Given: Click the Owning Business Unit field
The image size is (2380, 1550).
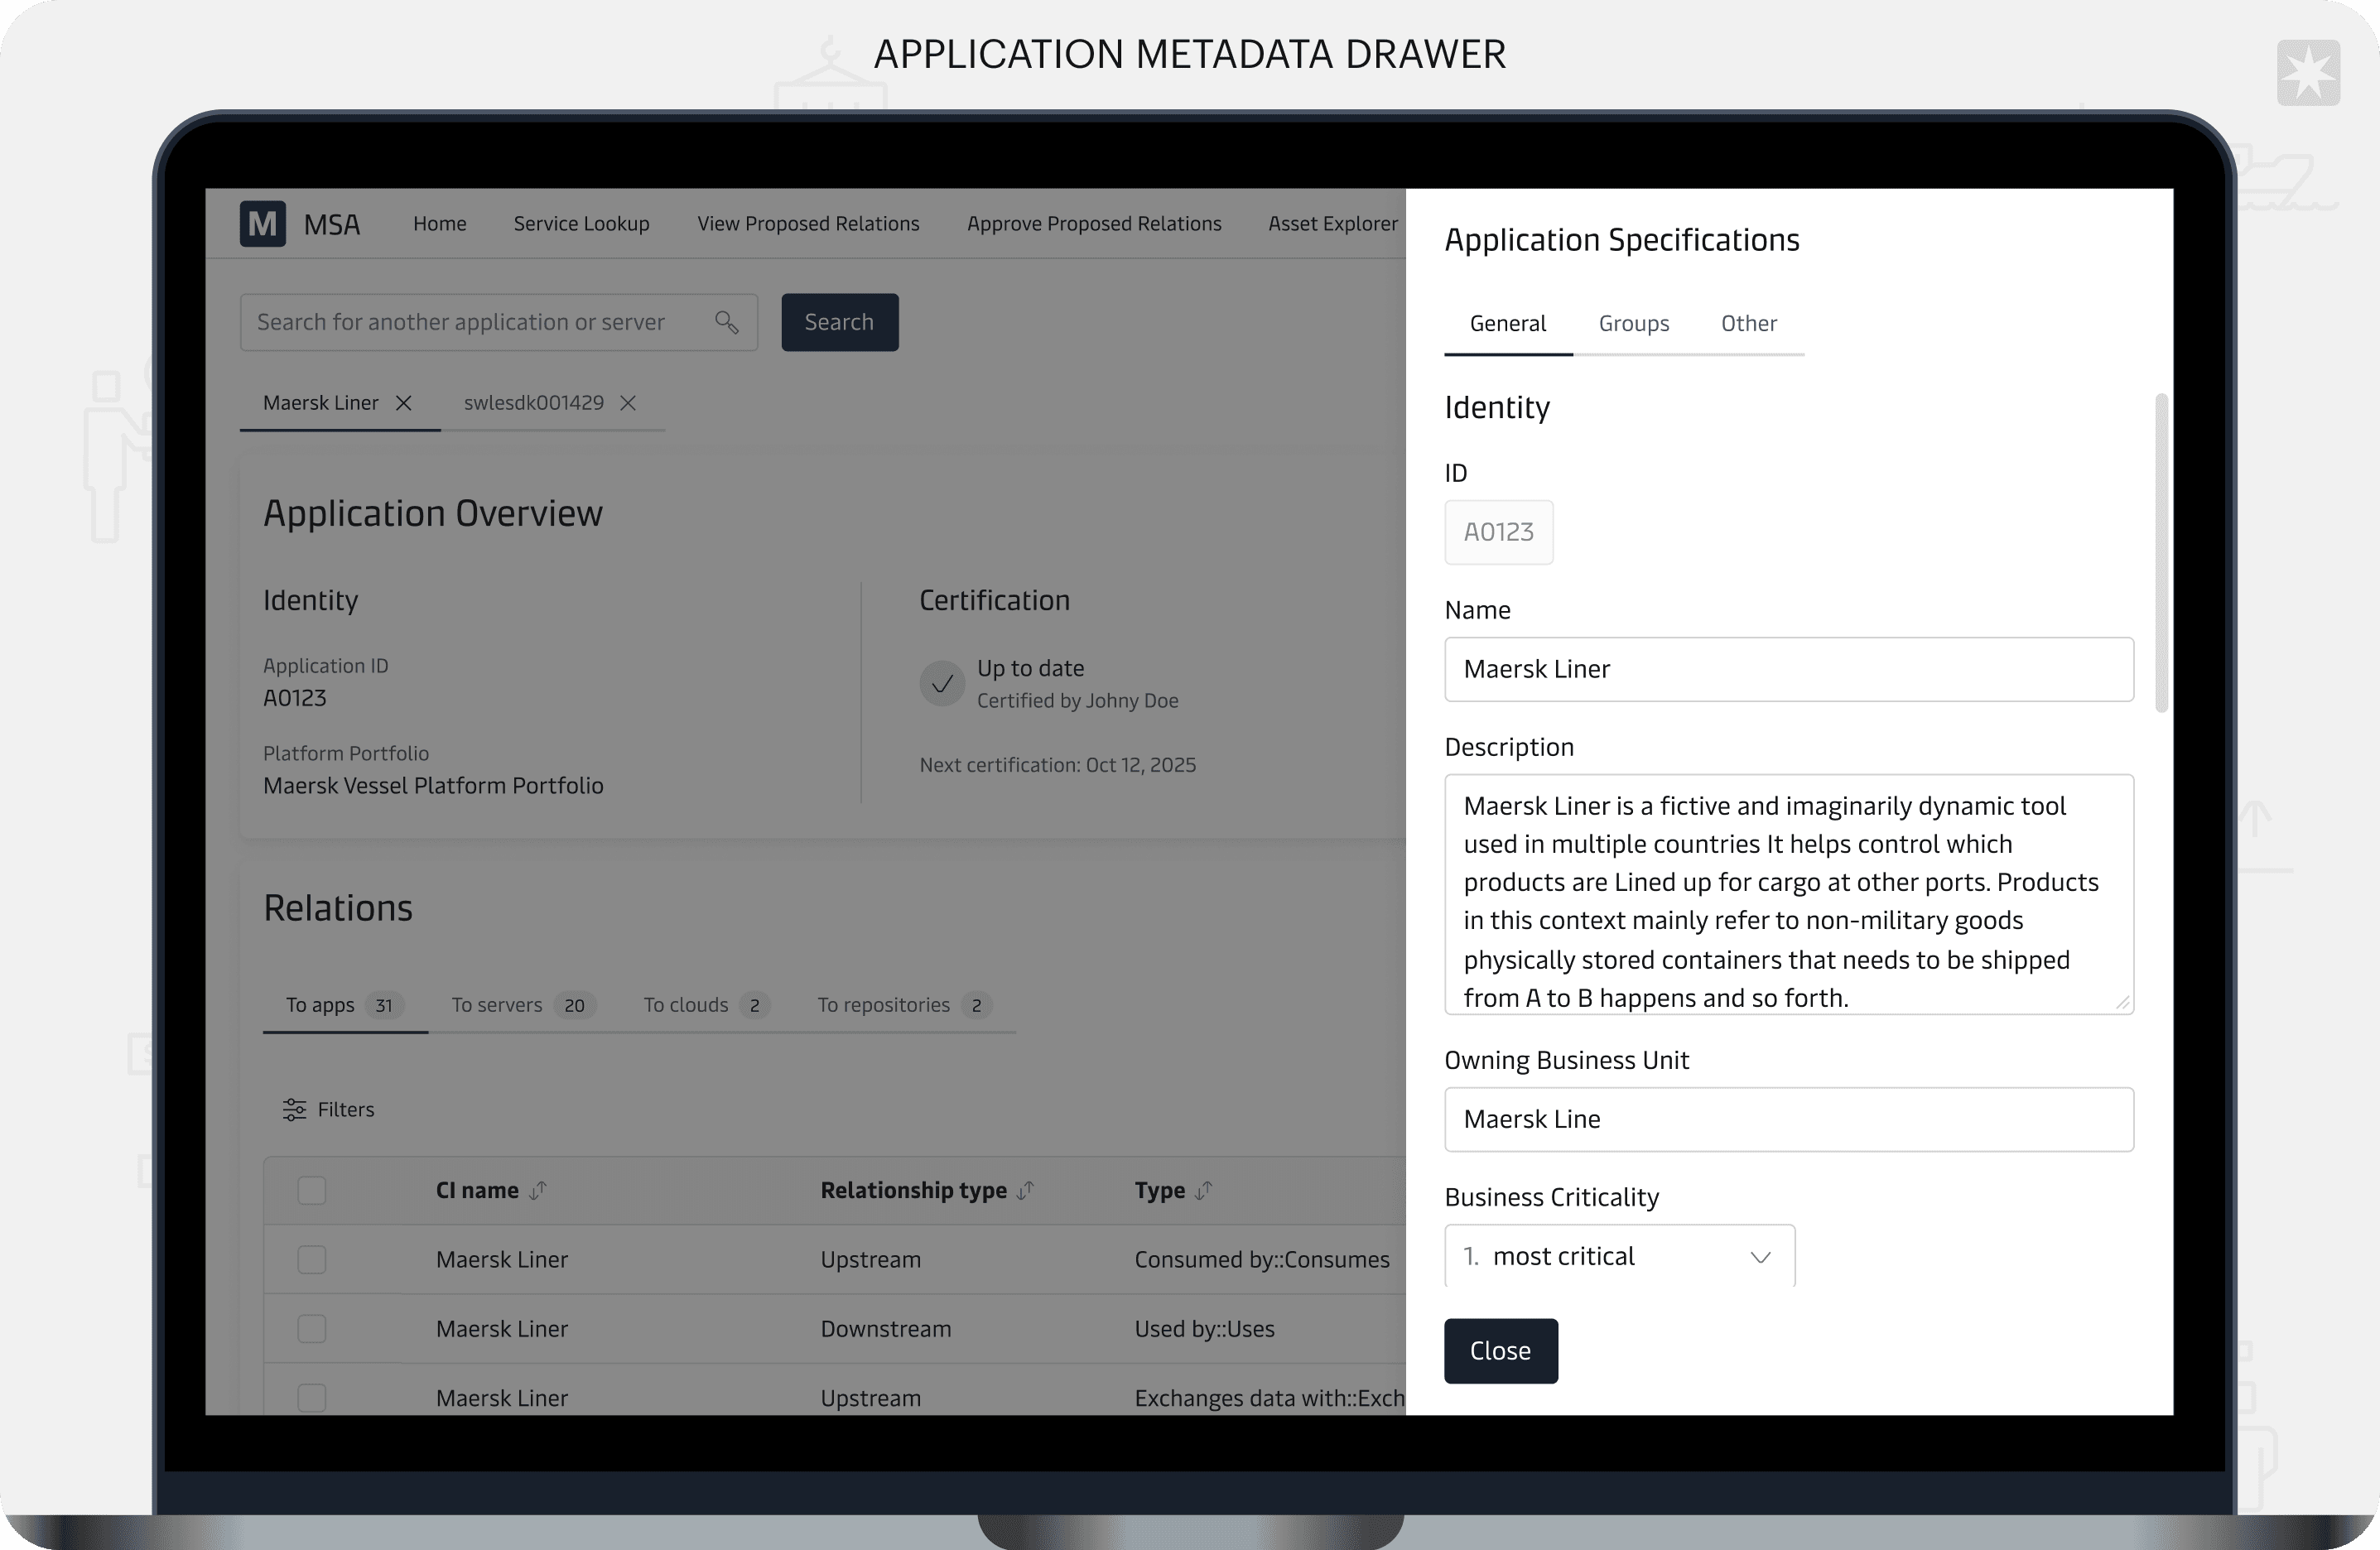Looking at the screenshot, I should point(1788,1119).
